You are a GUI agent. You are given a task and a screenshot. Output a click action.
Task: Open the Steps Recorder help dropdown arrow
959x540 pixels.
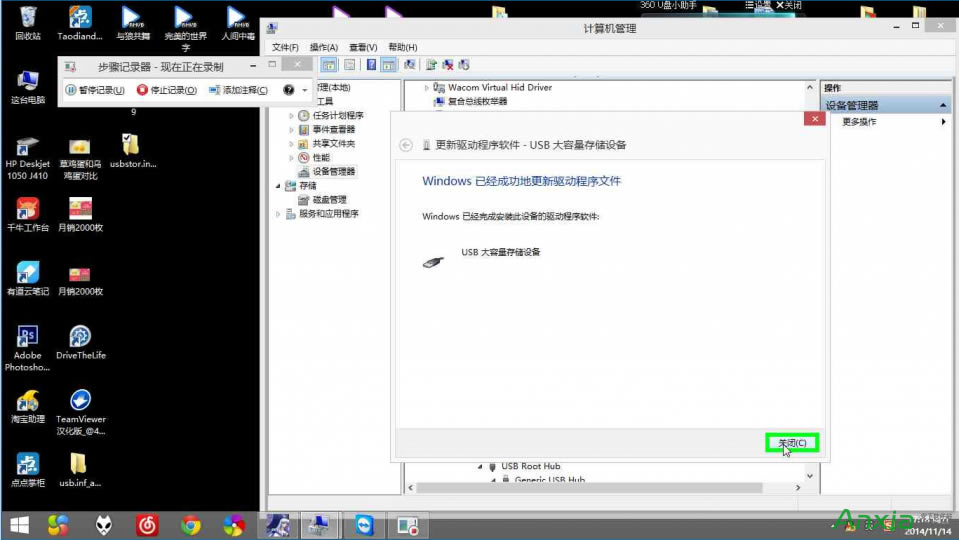(x=305, y=90)
